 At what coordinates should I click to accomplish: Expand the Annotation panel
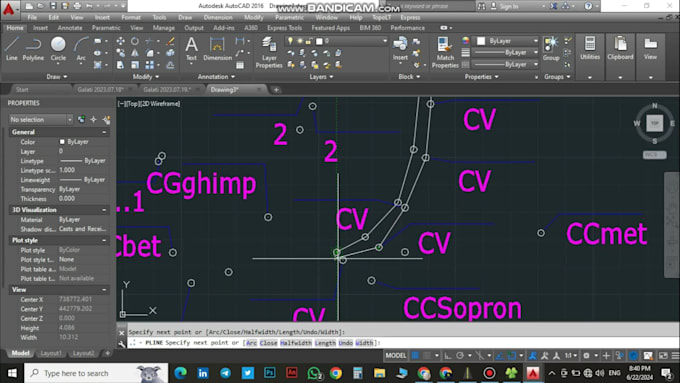coord(216,77)
